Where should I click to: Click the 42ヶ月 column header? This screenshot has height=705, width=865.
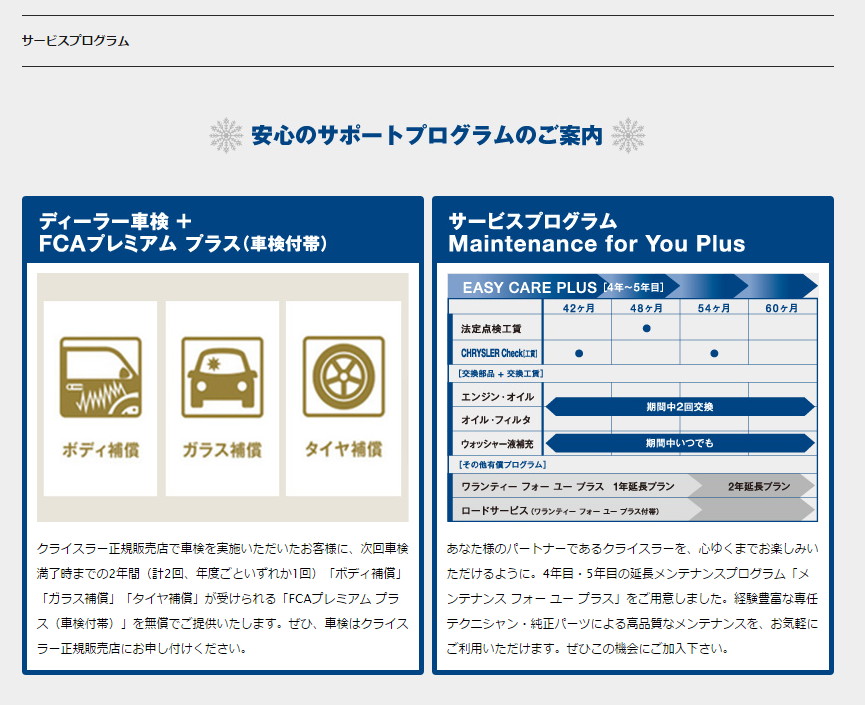578,308
